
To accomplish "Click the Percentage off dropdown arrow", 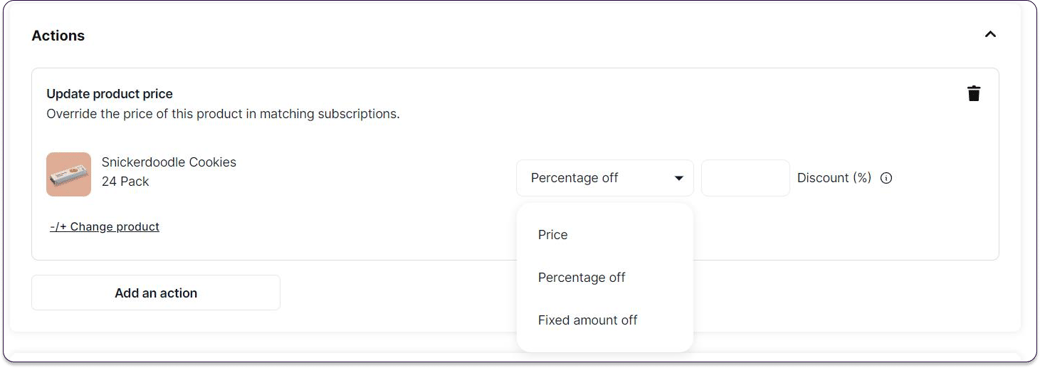I will point(679,178).
